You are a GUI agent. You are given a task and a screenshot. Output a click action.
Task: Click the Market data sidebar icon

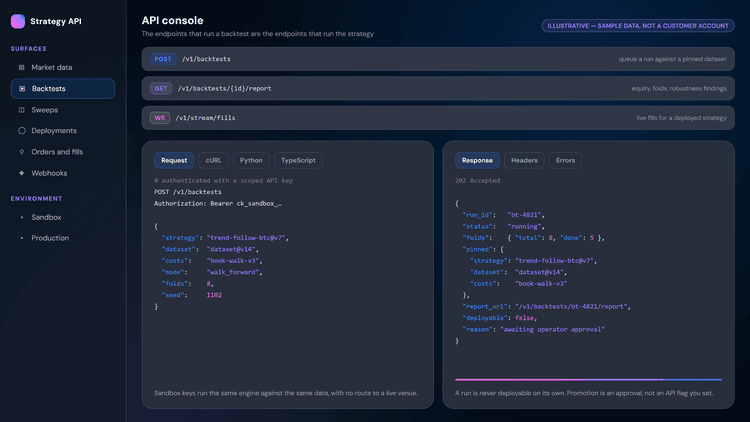click(22, 67)
